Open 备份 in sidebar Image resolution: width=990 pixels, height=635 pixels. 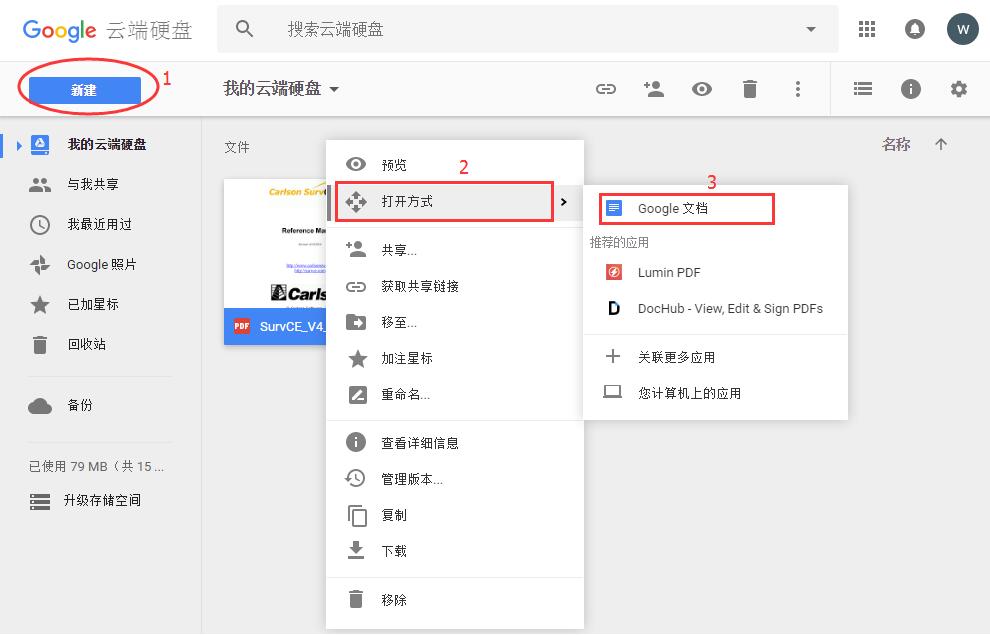pyautogui.click(x=80, y=405)
